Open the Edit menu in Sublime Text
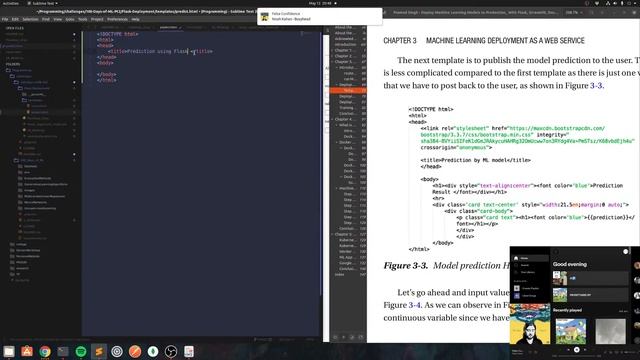This screenshot has height=360, width=640. point(15,19)
